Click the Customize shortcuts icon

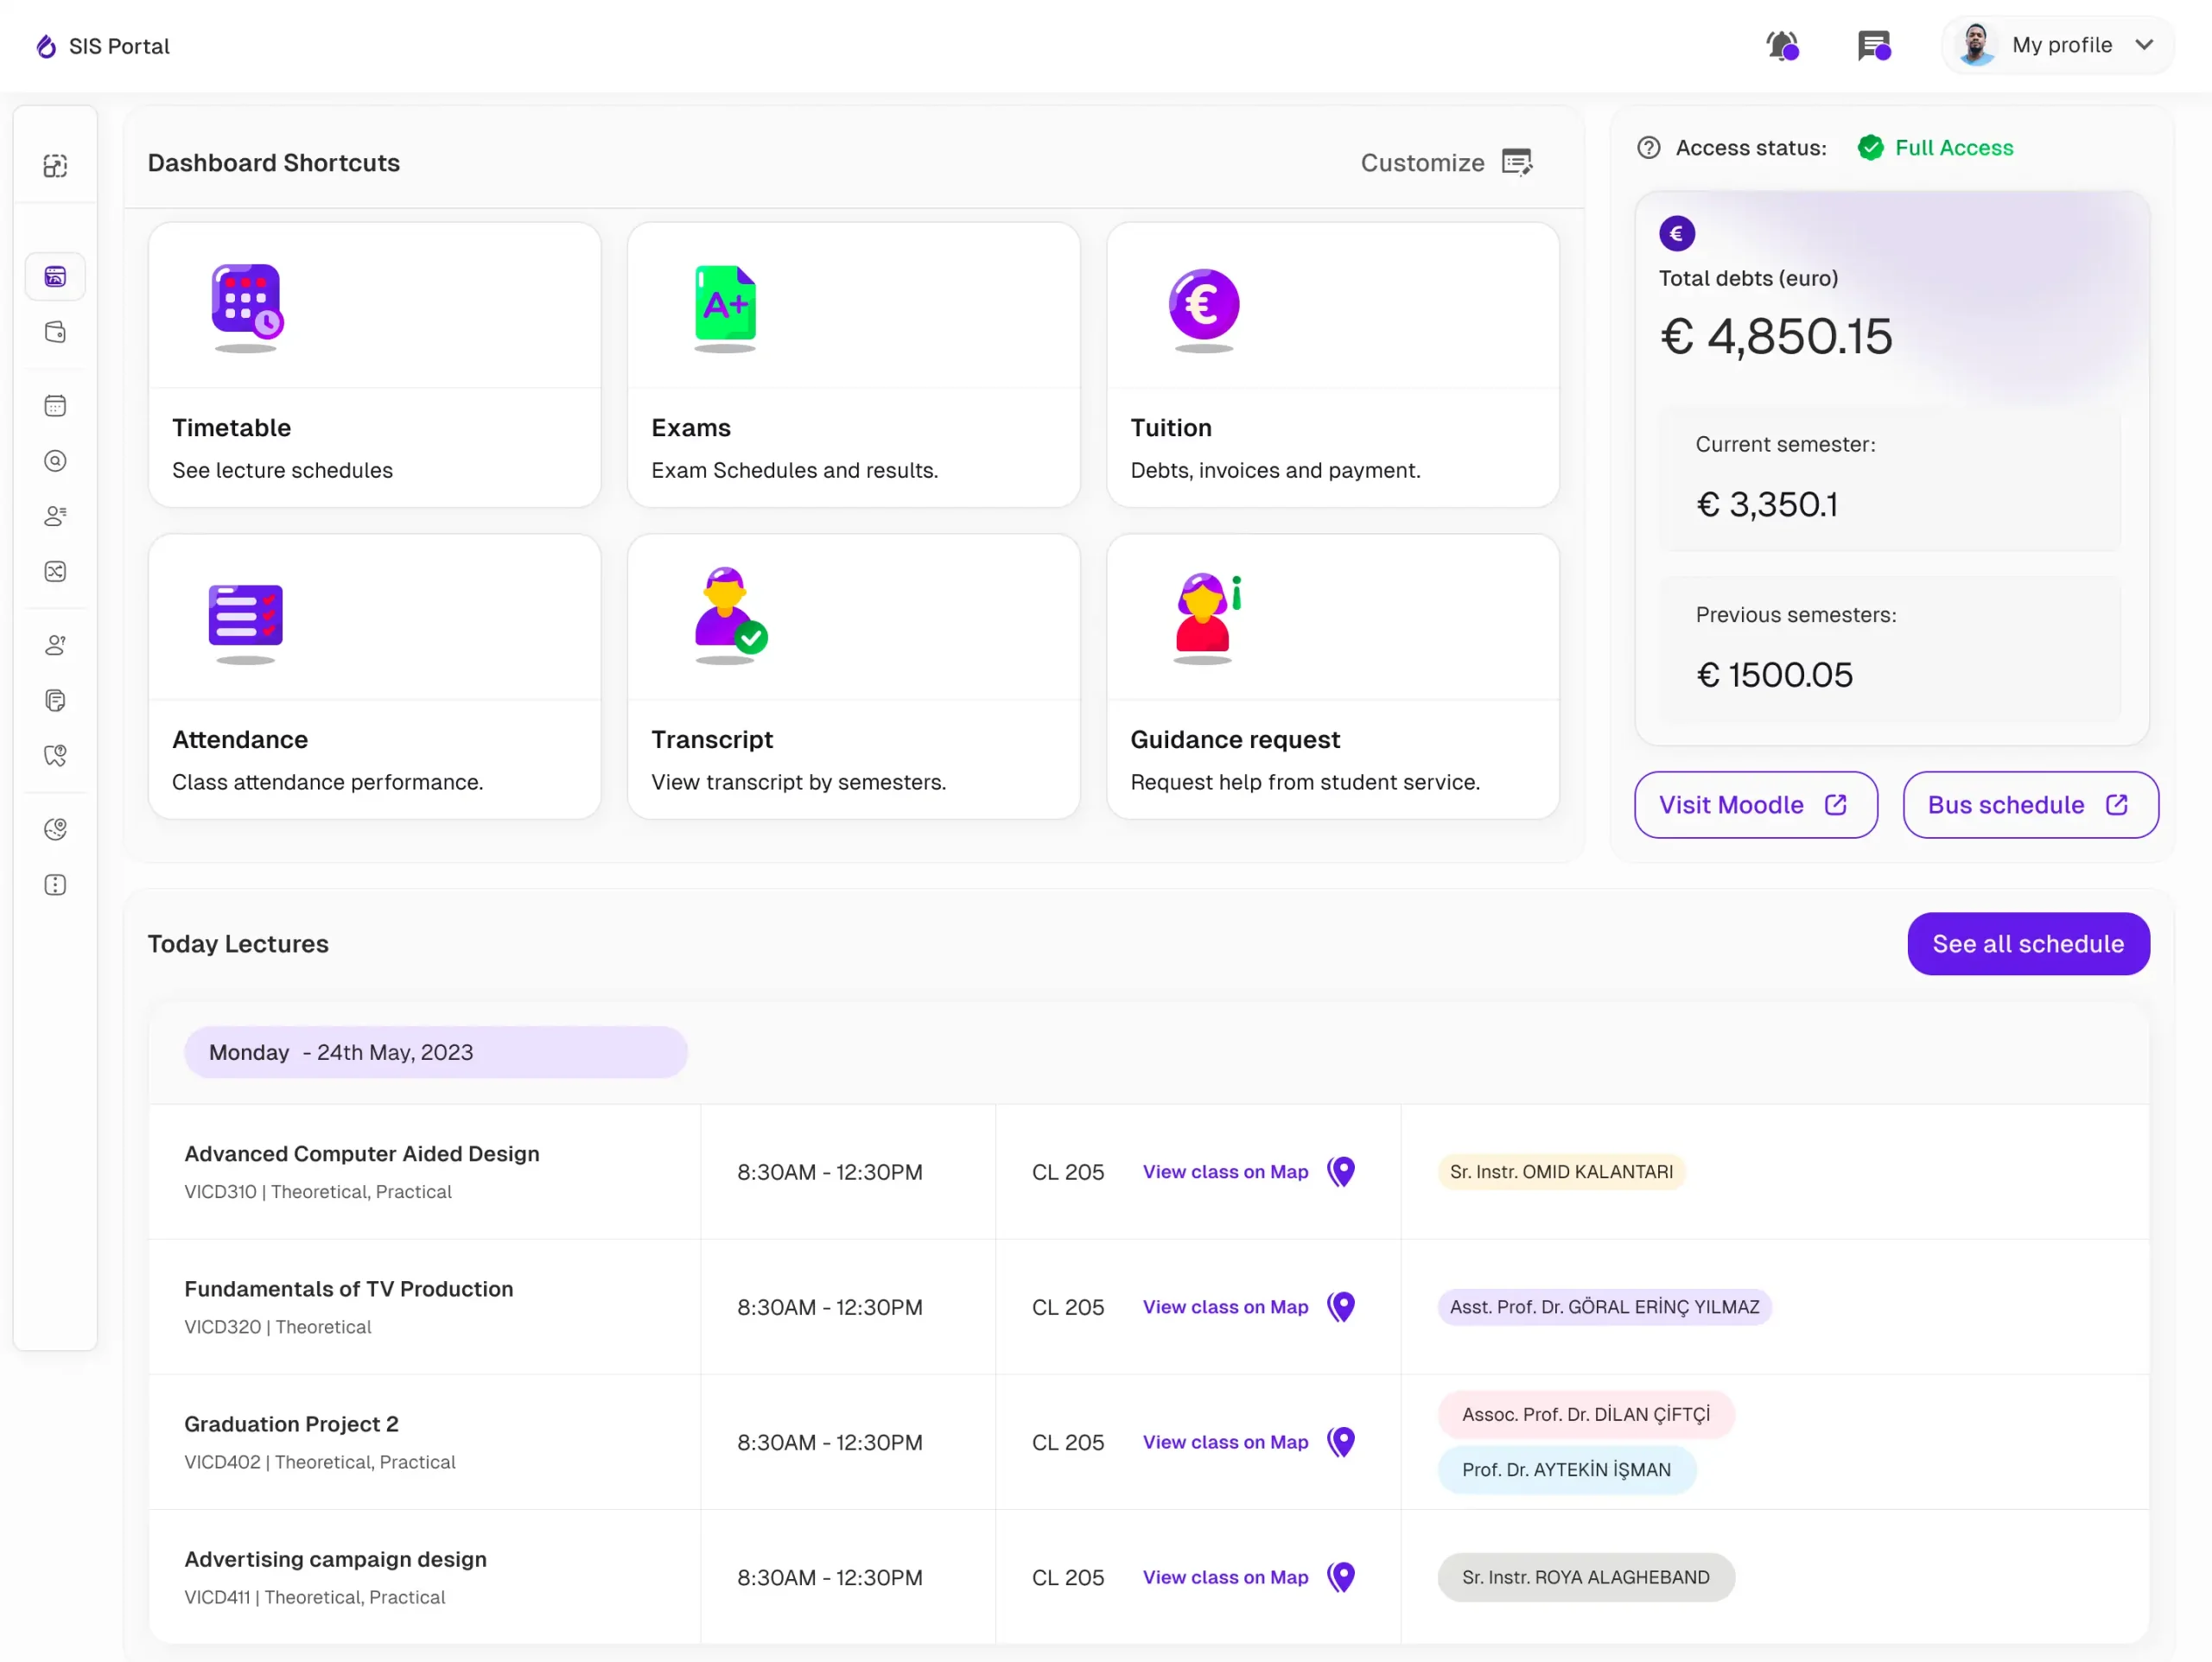(x=1517, y=162)
